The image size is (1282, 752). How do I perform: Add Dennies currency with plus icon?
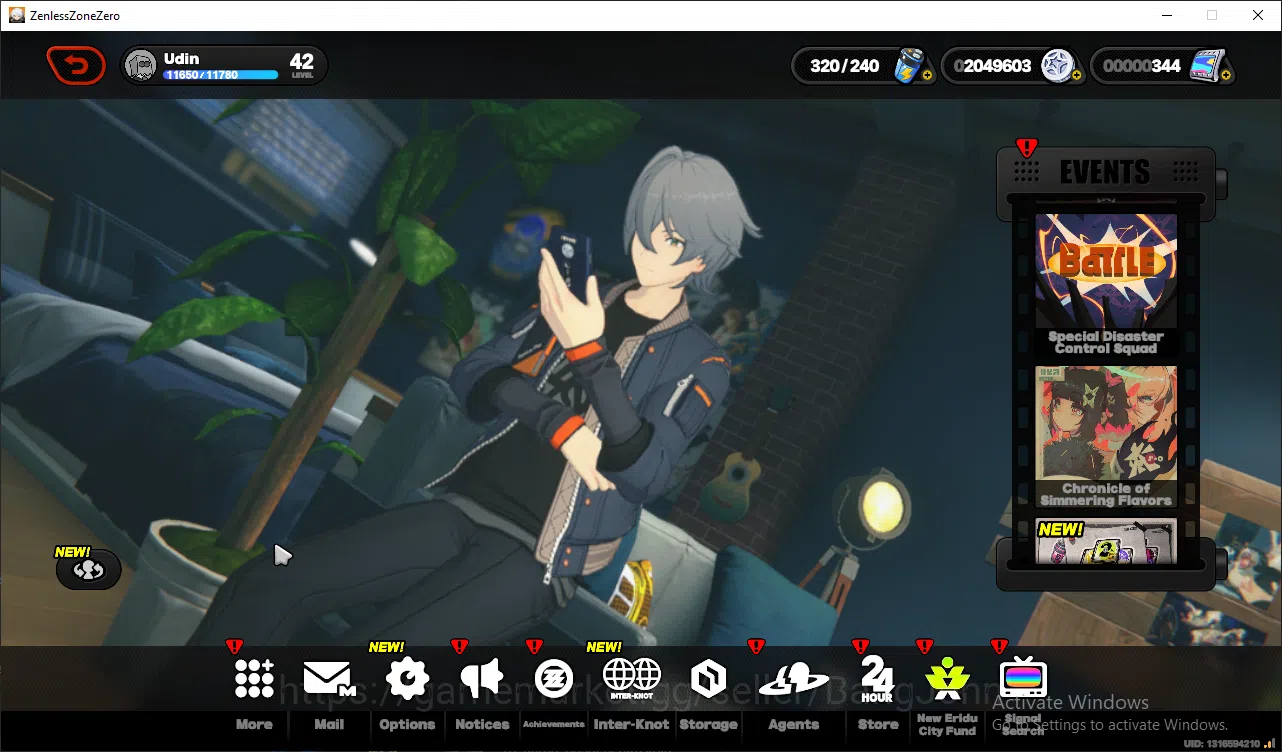1076,75
